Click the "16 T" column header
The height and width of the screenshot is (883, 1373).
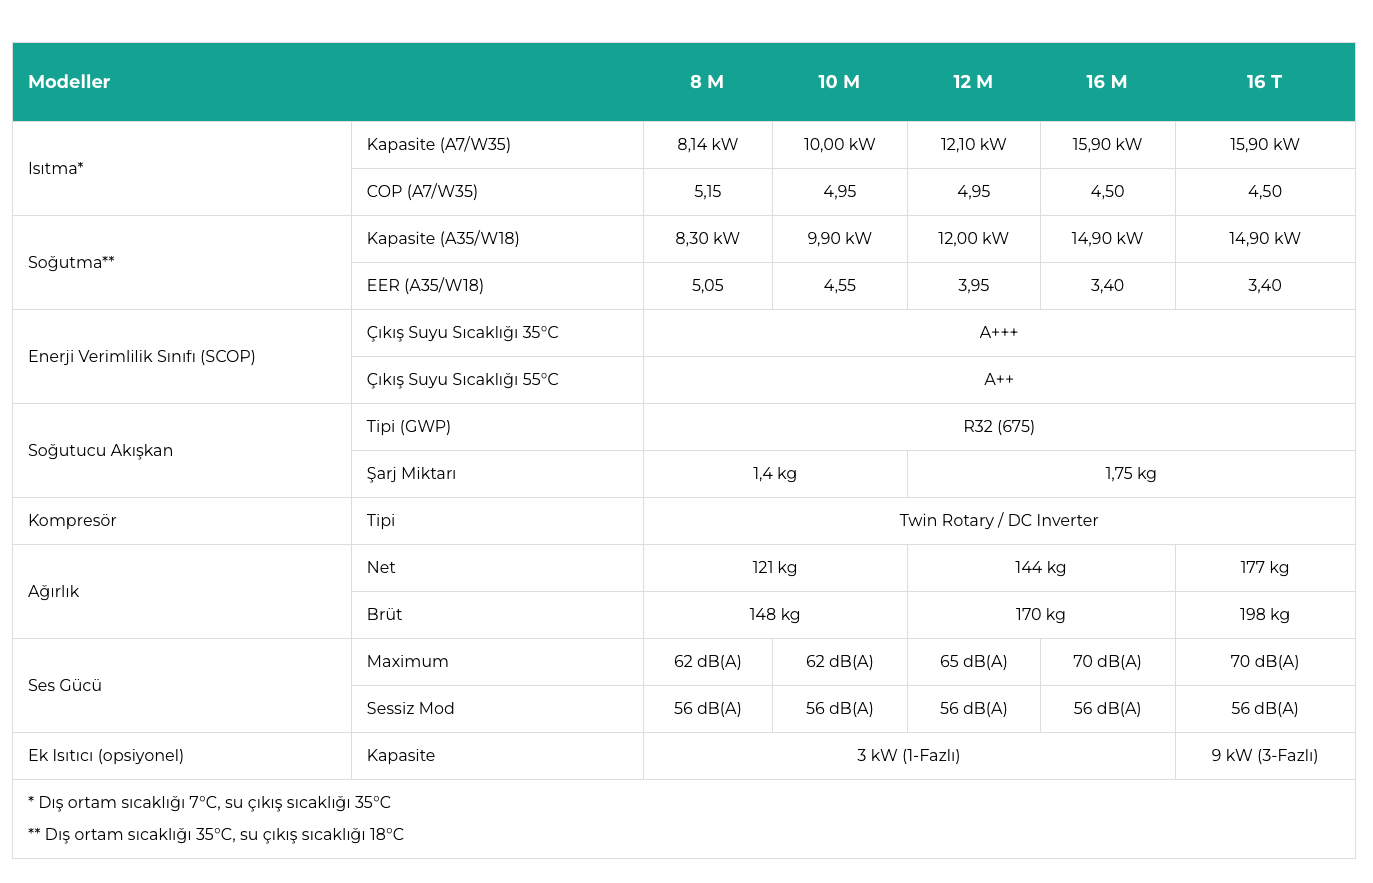(1264, 82)
